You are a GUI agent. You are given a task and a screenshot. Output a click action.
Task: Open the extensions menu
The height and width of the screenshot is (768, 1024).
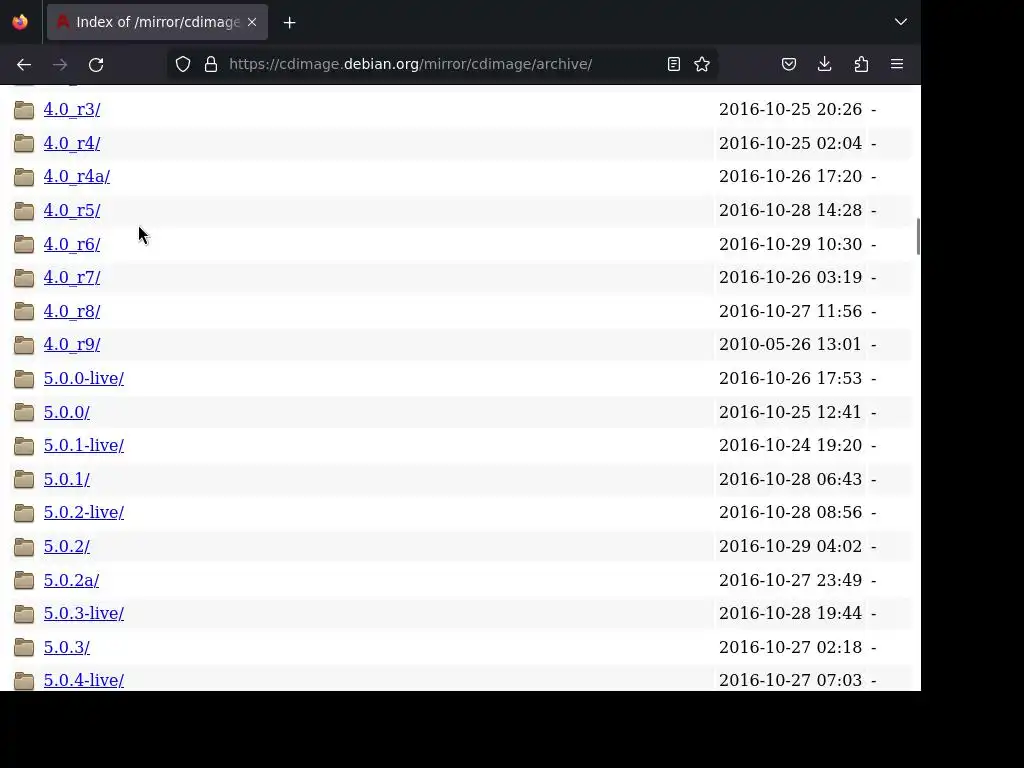(861, 64)
